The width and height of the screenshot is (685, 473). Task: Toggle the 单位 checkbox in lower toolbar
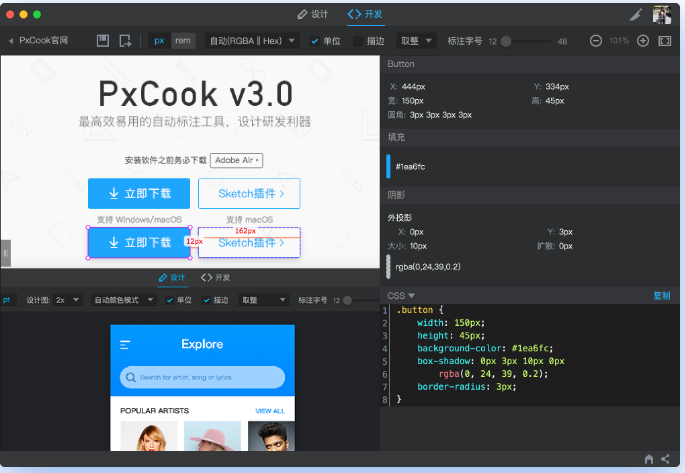pos(170,300)
